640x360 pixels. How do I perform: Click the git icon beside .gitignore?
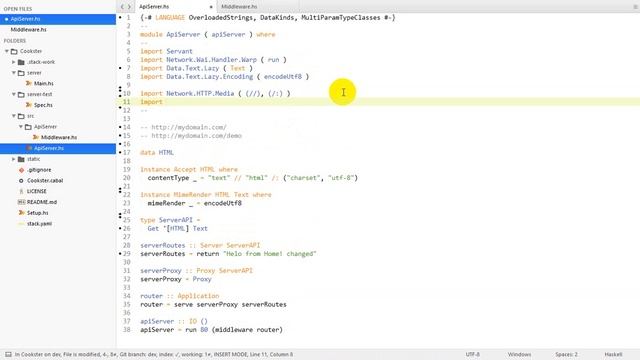tap(21, 170)
